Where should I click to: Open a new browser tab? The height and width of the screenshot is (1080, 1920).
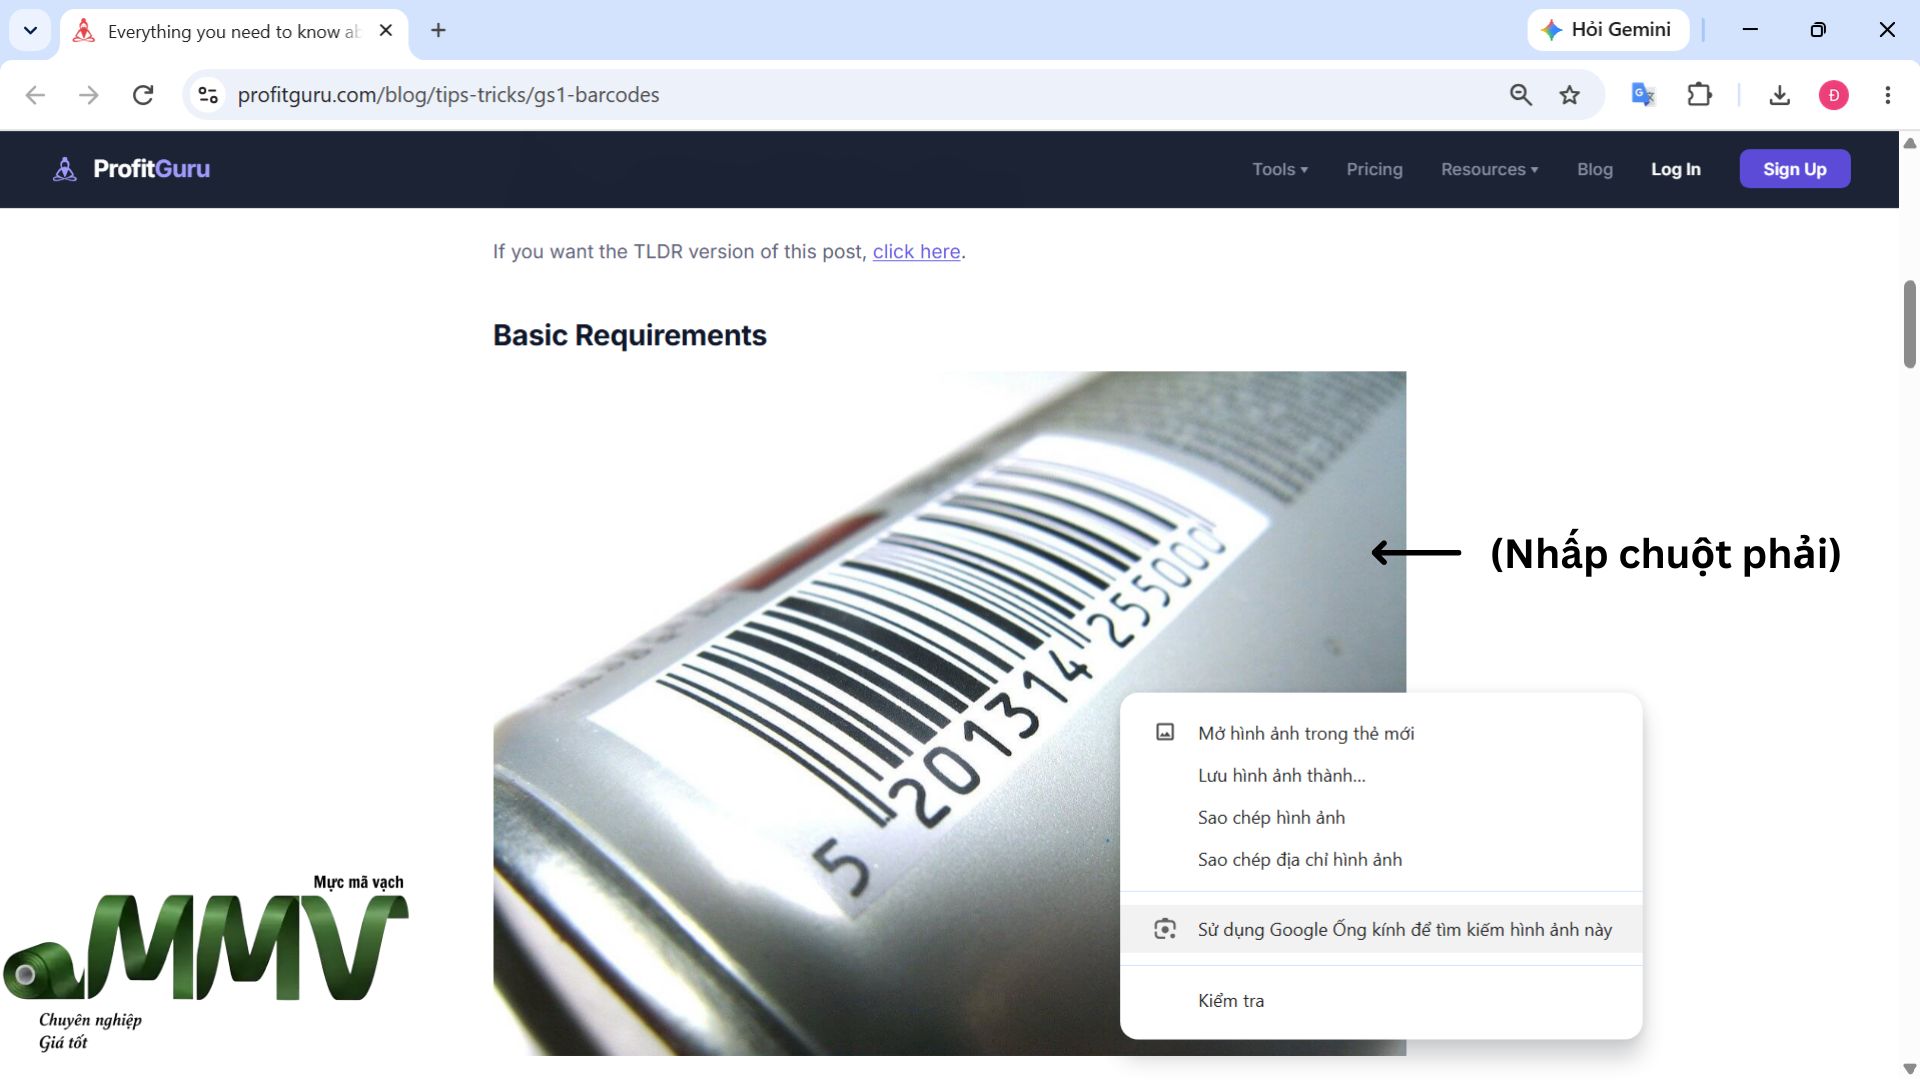coord(438,30)
